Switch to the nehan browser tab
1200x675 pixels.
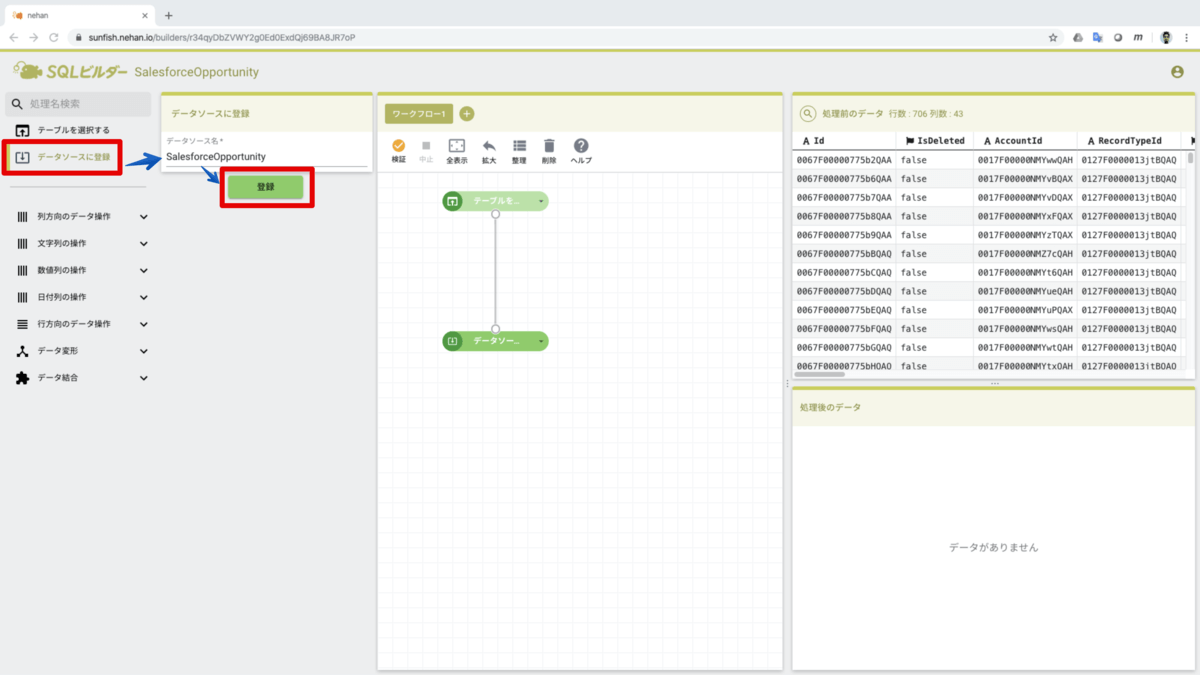click(x=78, y=15)
